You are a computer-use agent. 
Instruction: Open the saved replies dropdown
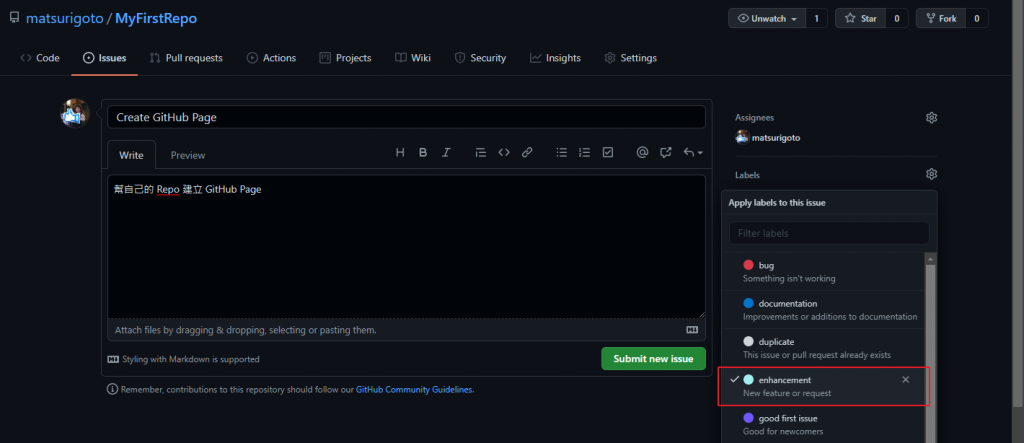693,152
